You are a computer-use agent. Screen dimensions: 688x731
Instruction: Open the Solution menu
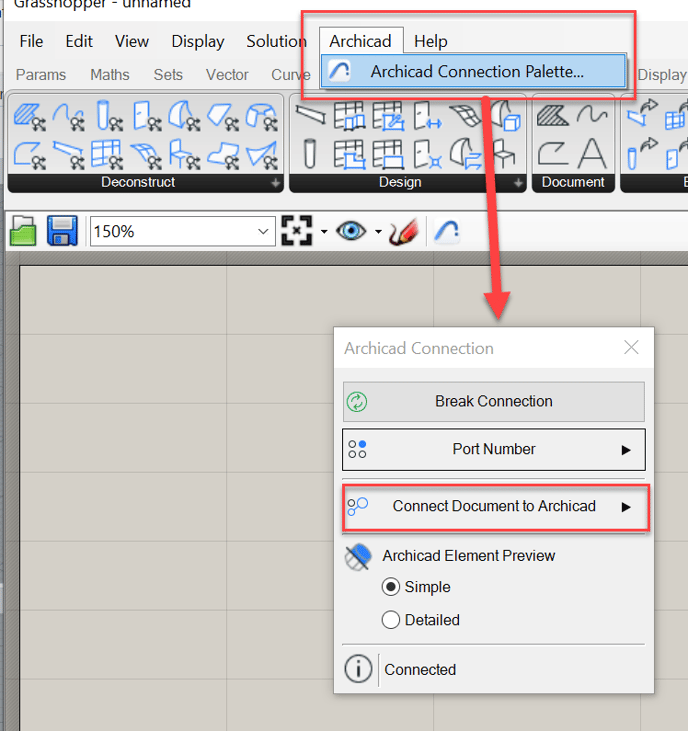point(276,41)
